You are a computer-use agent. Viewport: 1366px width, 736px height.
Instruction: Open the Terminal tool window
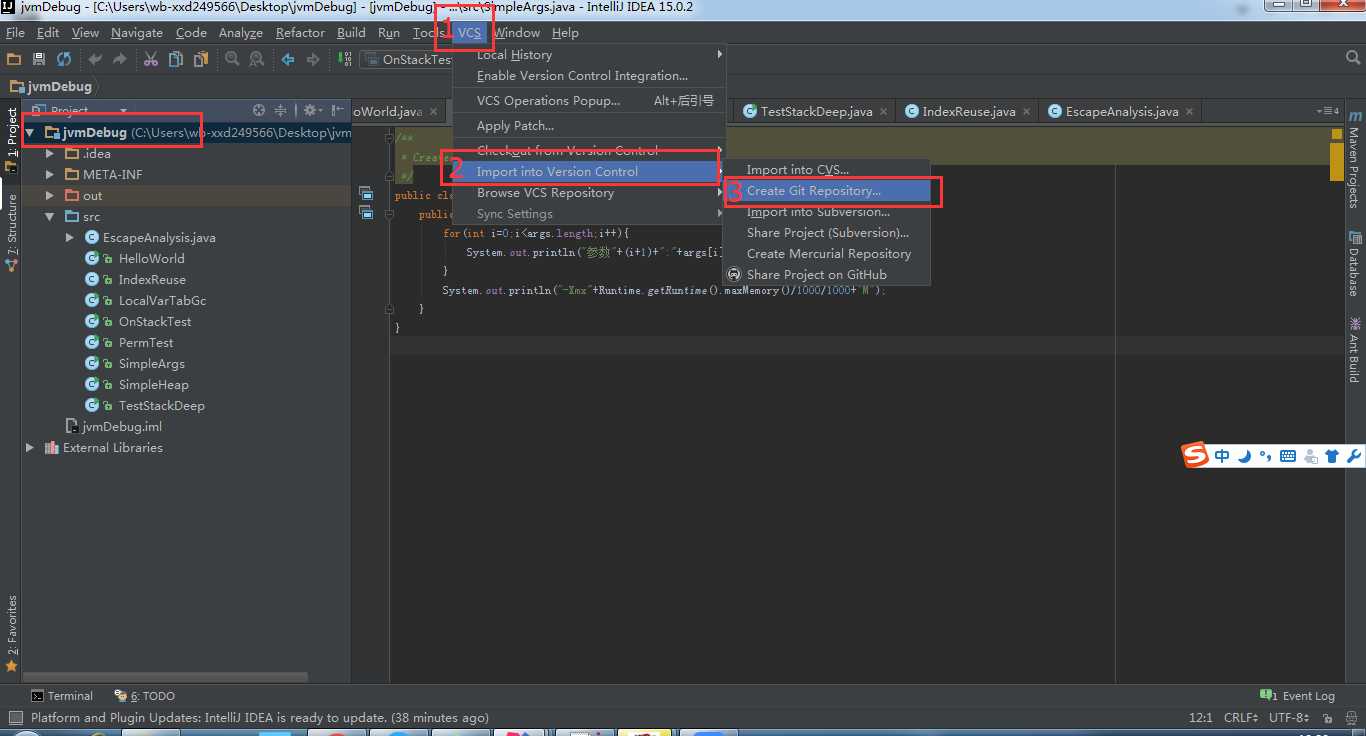61,696
